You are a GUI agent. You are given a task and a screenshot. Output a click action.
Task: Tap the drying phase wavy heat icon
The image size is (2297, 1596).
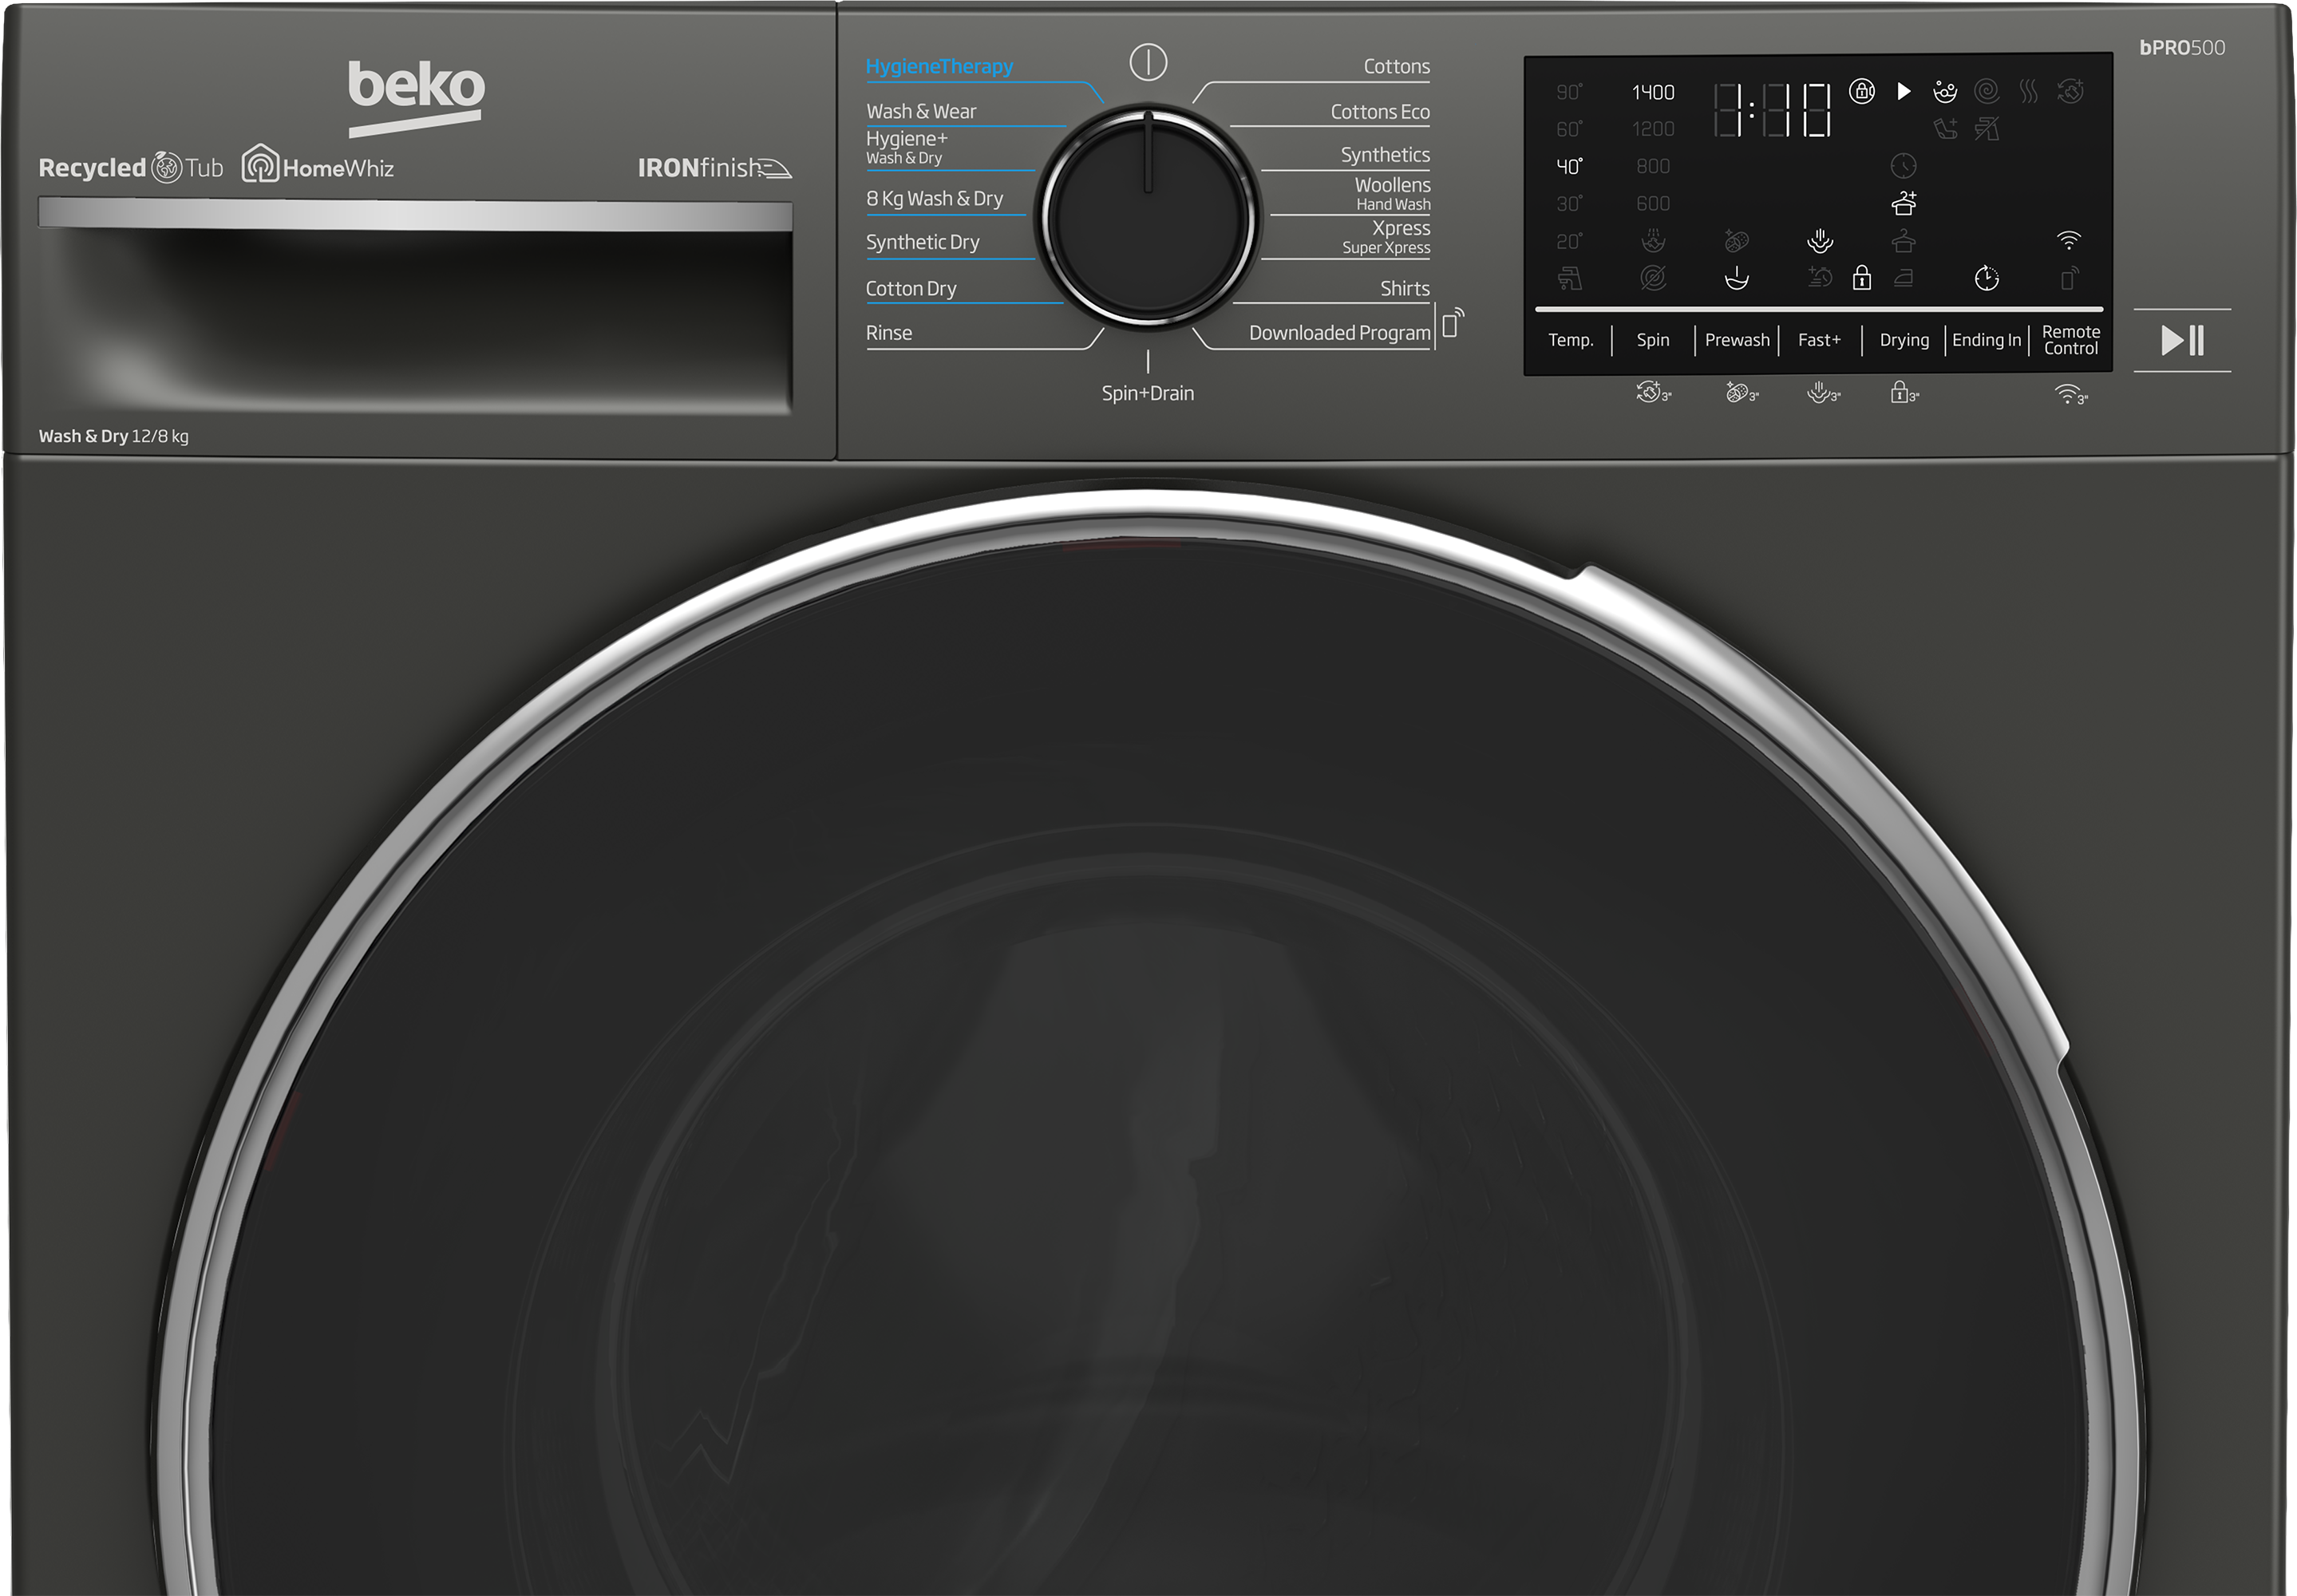pyautogui.click(x=2028, y=91)
